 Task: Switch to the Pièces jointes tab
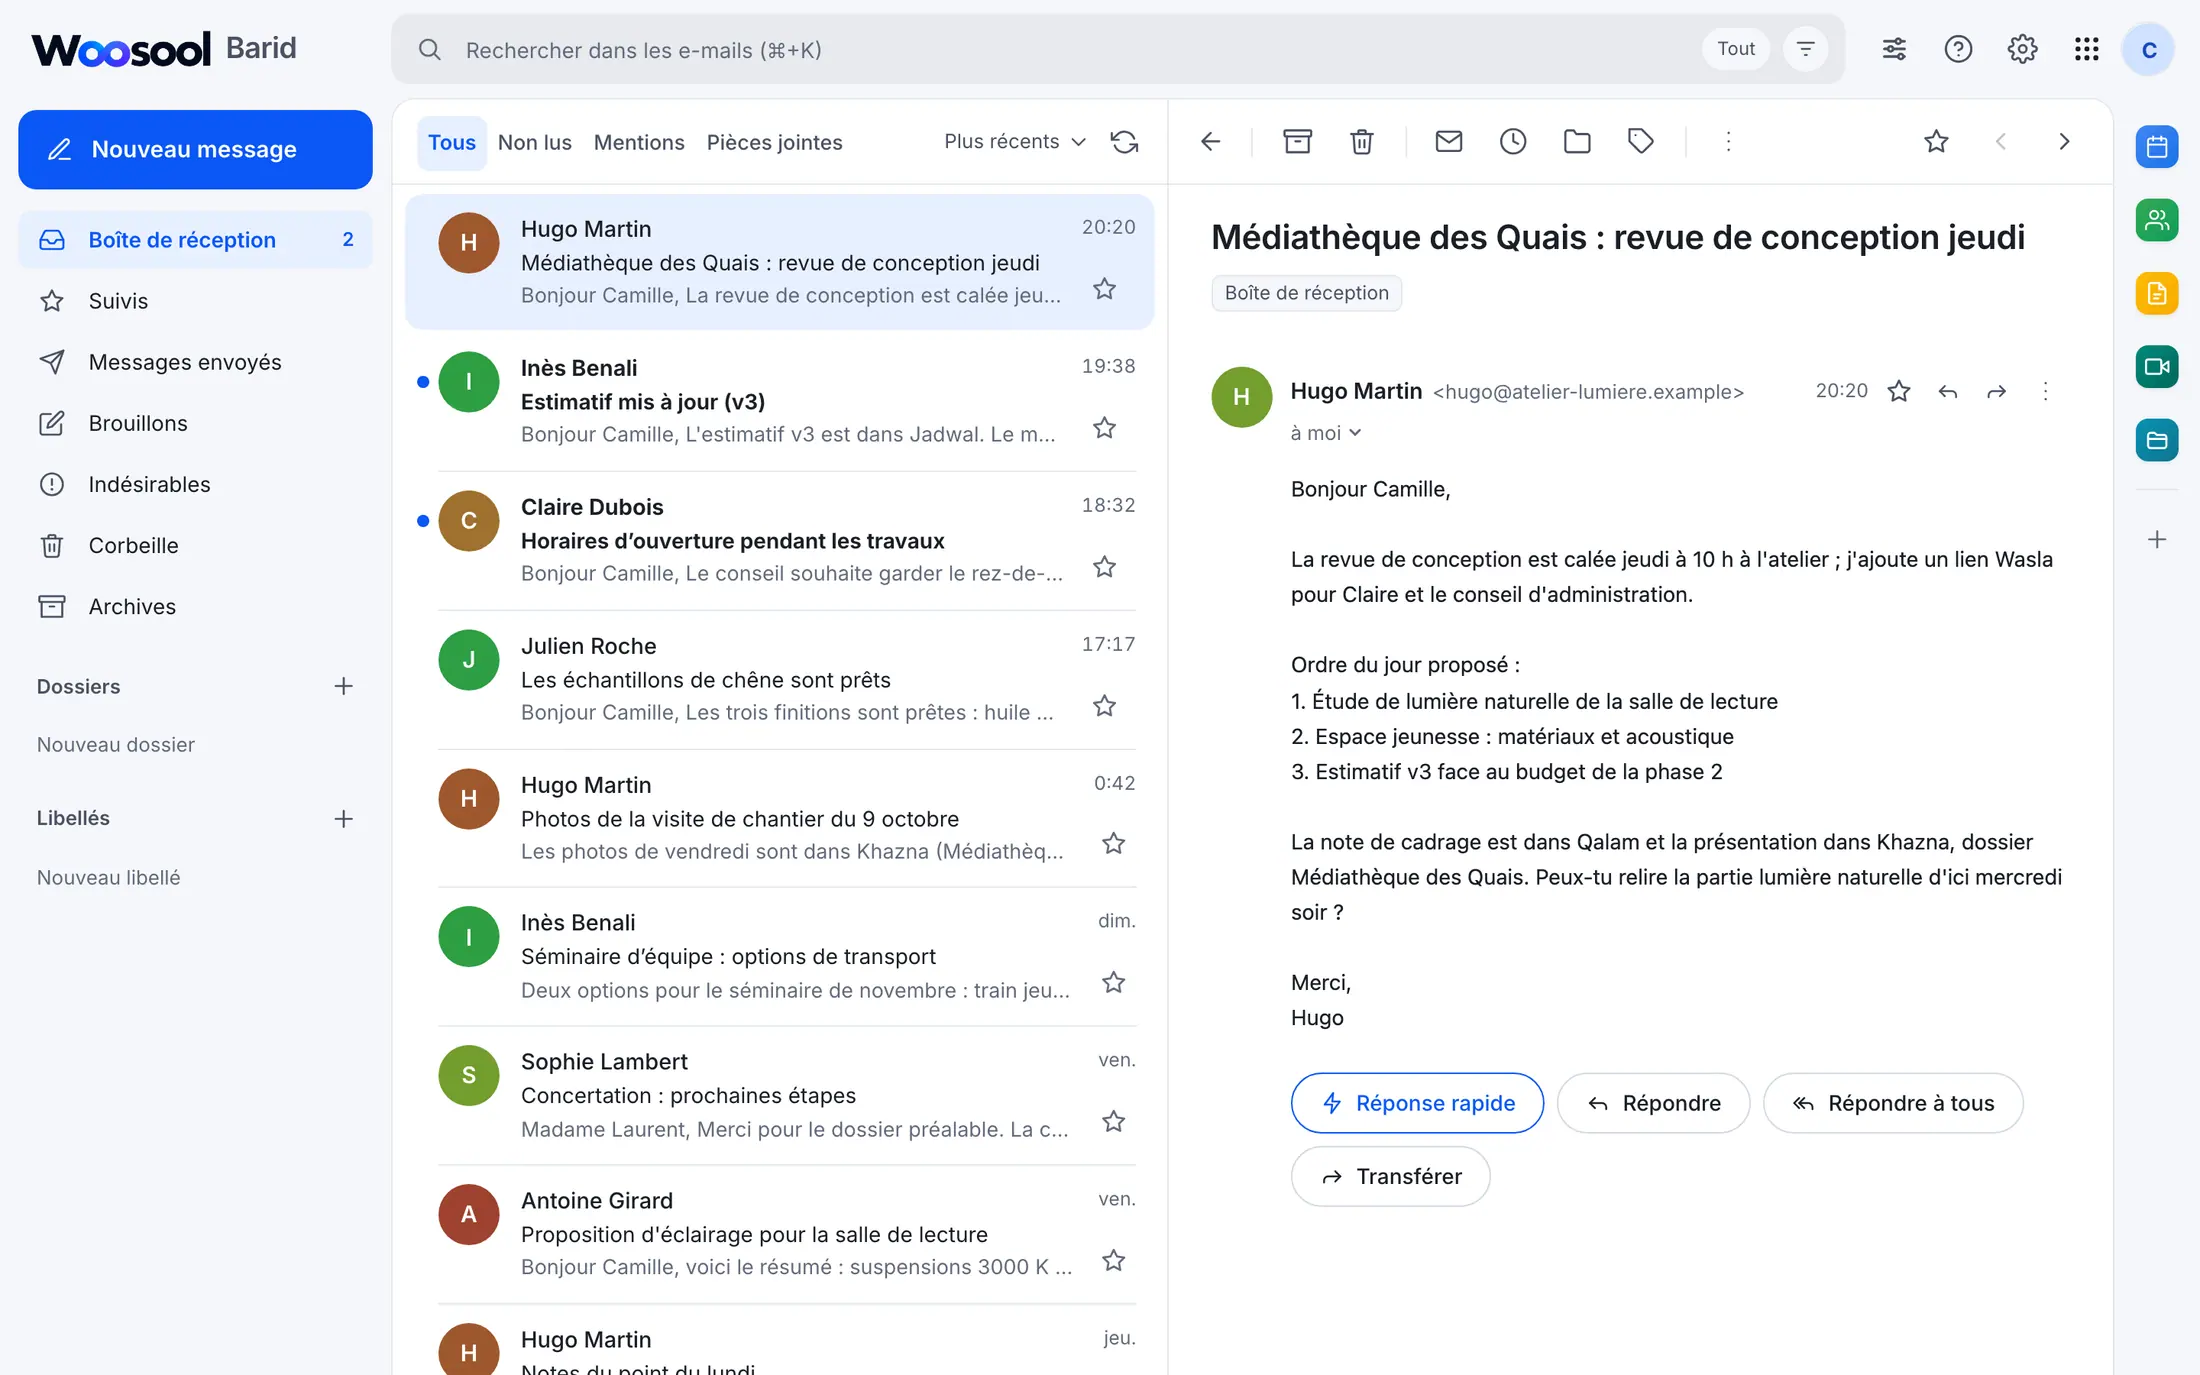[x=774, y=142]
